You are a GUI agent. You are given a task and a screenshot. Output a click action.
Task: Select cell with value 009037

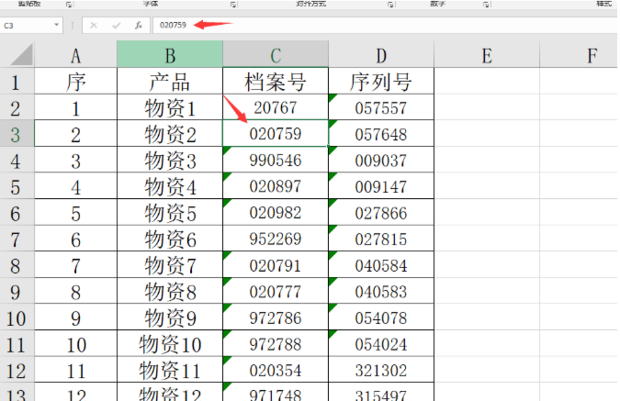(381, 160)
